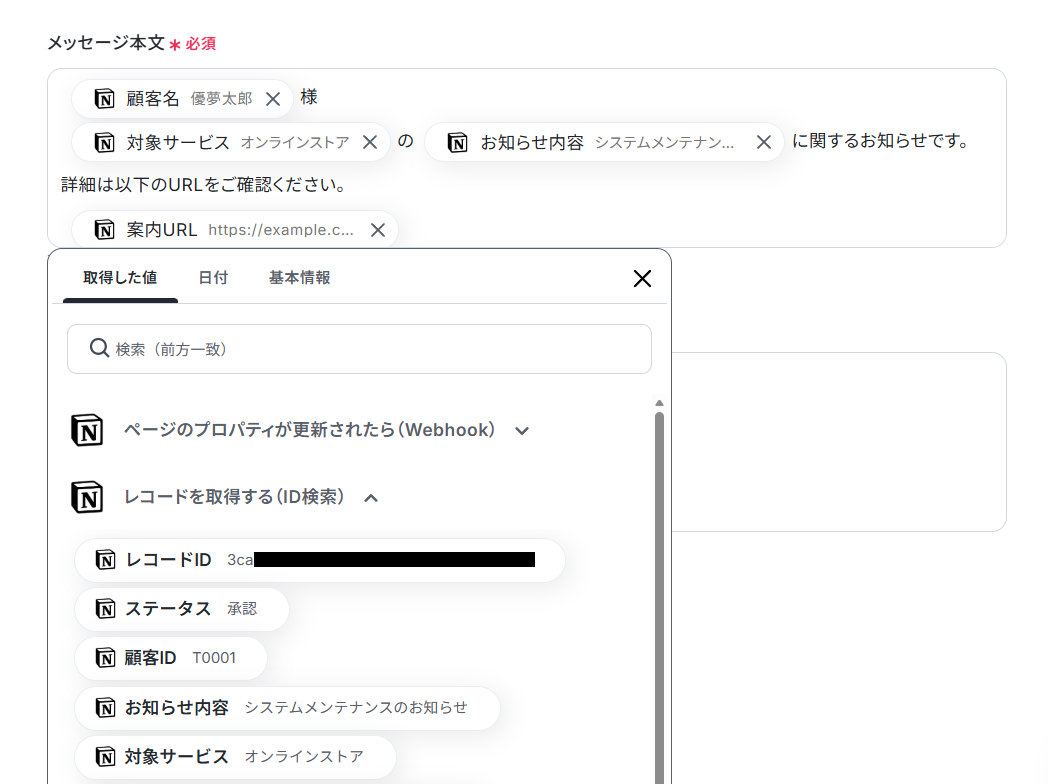Expand ページのプロパティが更新されたら(Webhook) section chevron
The image size is (1048, 784).
click(522, 431)
